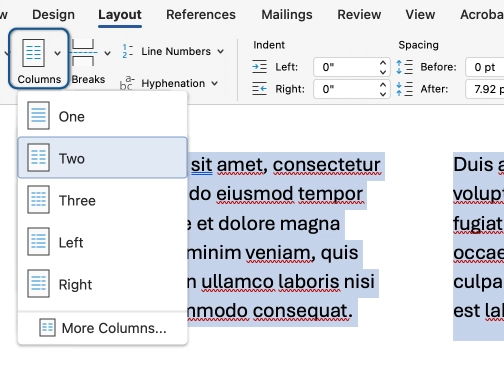Decrease Indent Right with down arrow
The height and width of the screenshot is (379, 504).
(383, 93)
